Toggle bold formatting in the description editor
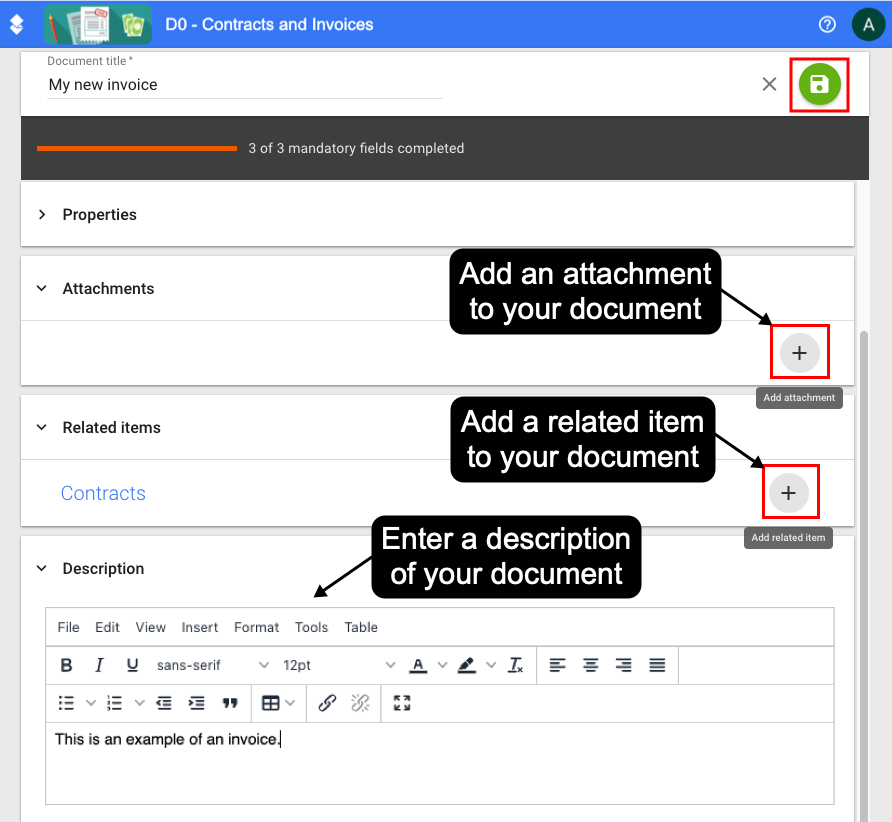The width and height of the screenshot is (892, 822). coord(66,664)
